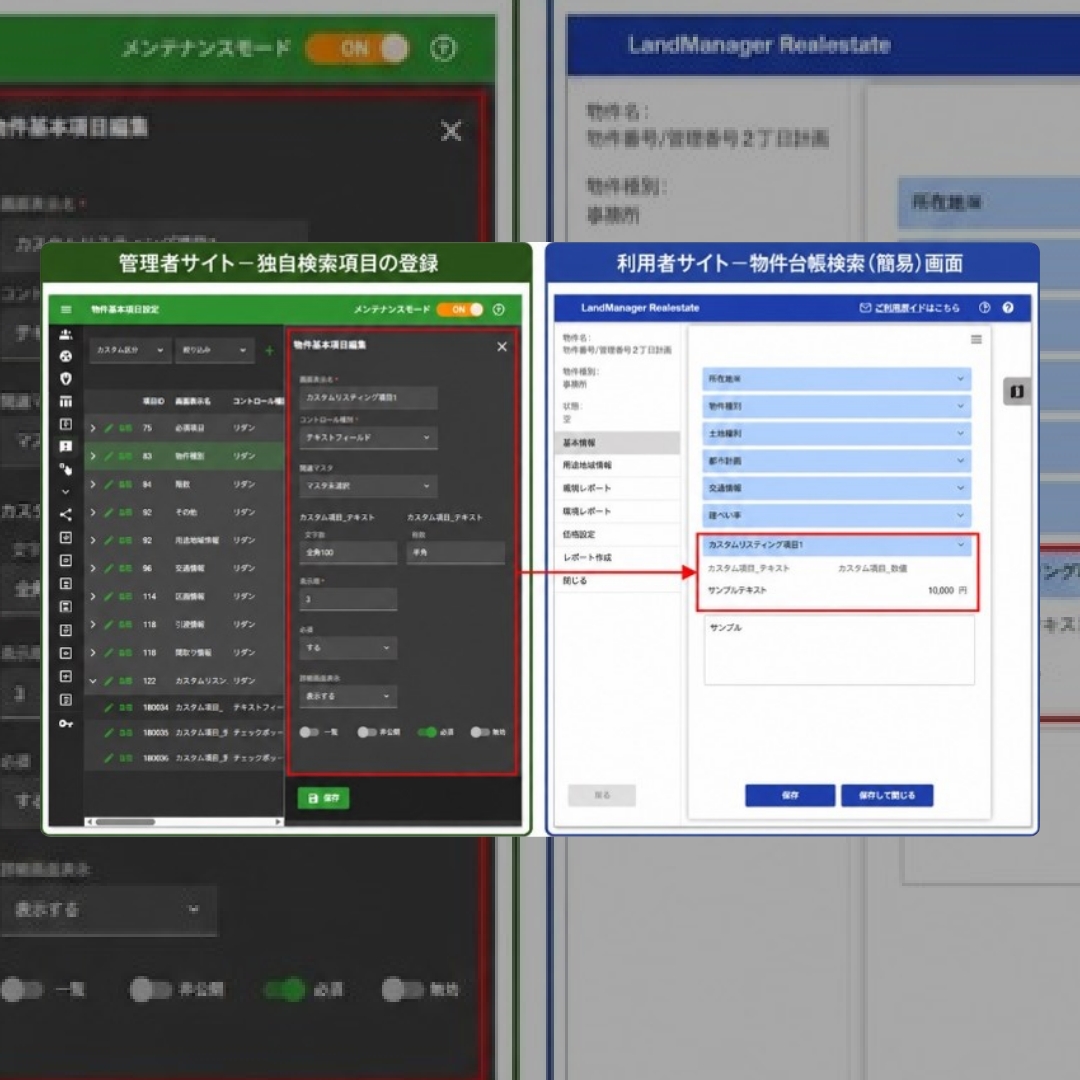Toggle the small 非公開 switch in the editor panel
The image size is (1080, 1080).
point(366,731)
